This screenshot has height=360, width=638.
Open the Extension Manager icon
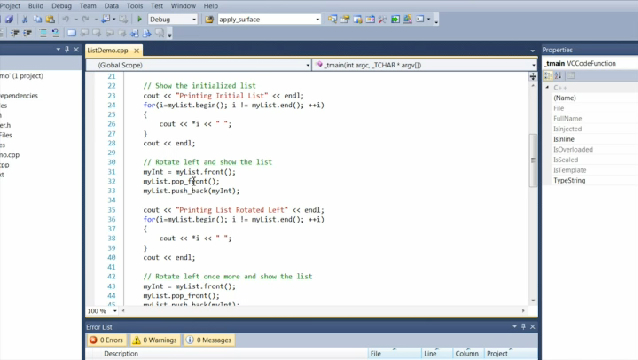click(407, 19)
